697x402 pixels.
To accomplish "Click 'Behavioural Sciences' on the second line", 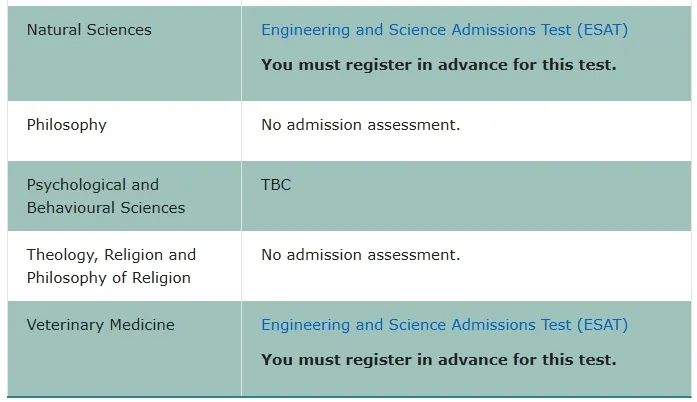I will point(105,208).
